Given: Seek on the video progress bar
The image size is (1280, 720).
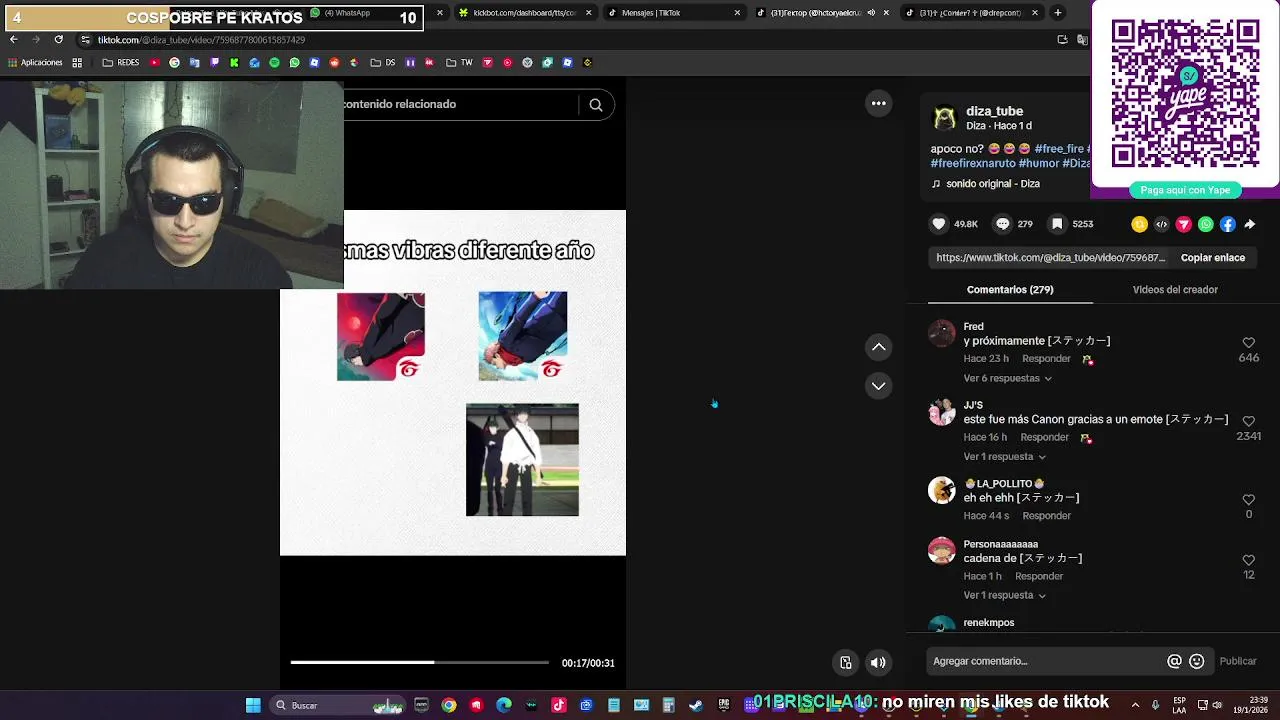Looking at the screenshot, I should (x=419, y=662).
